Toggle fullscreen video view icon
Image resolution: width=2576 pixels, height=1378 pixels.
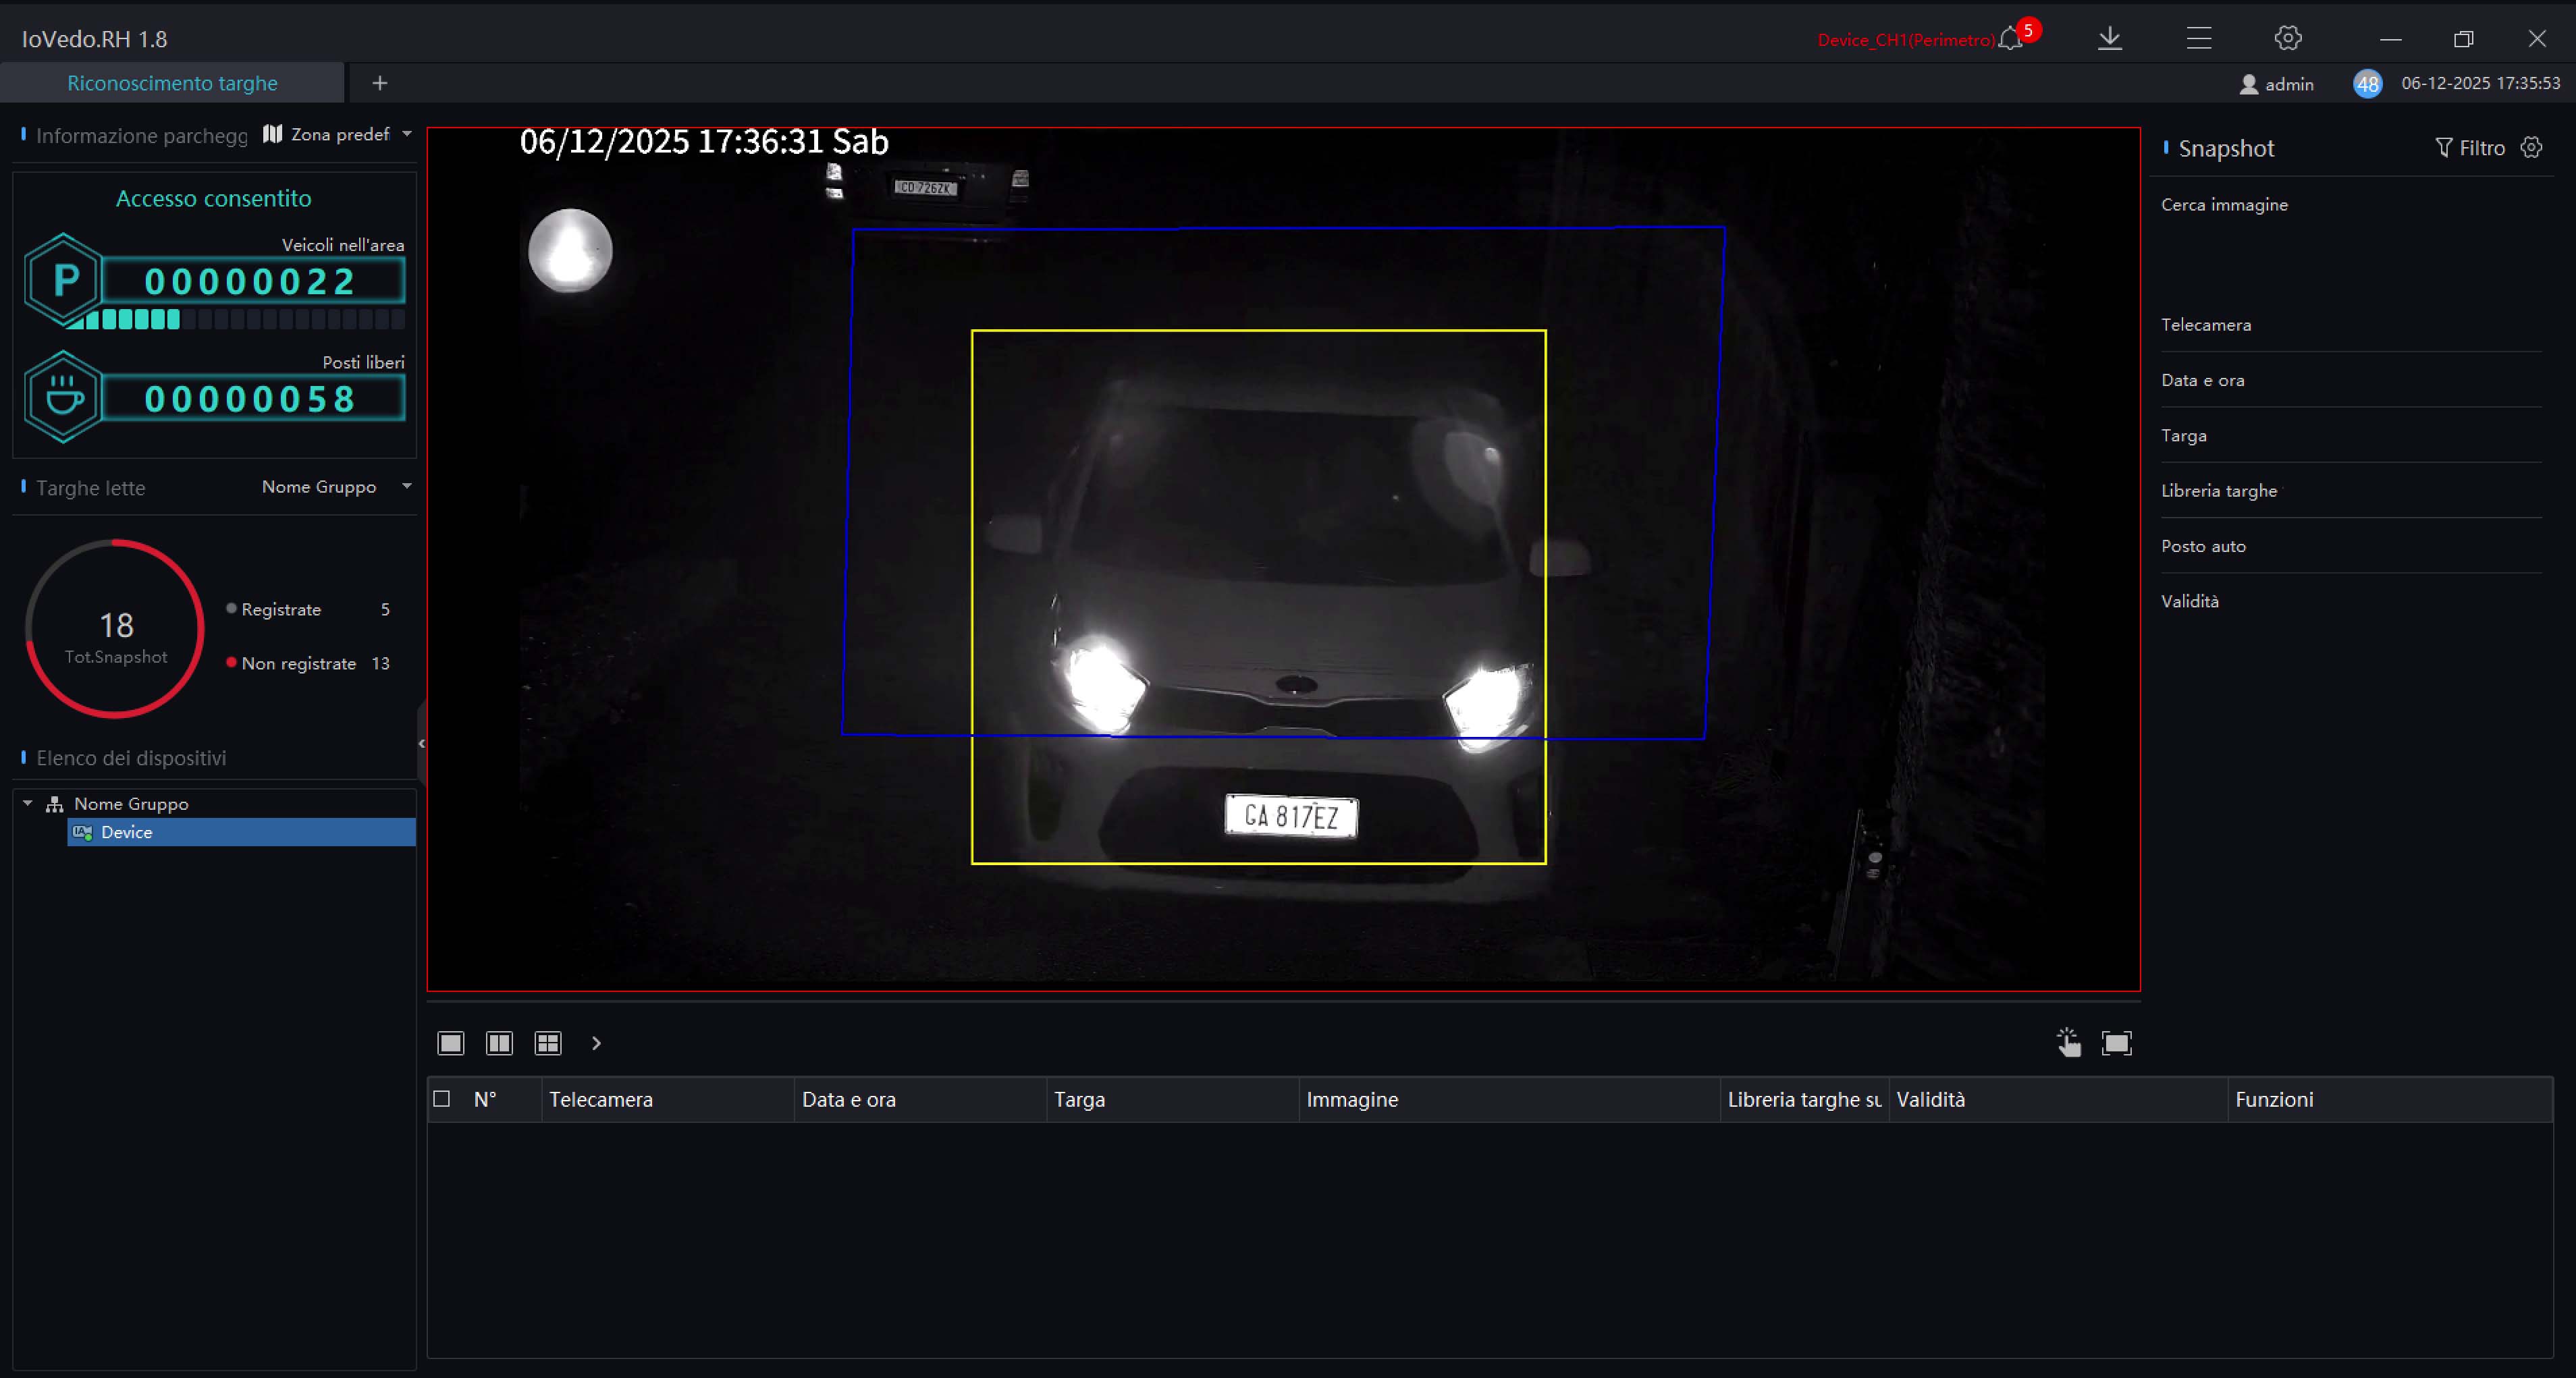point(2117,1043)
